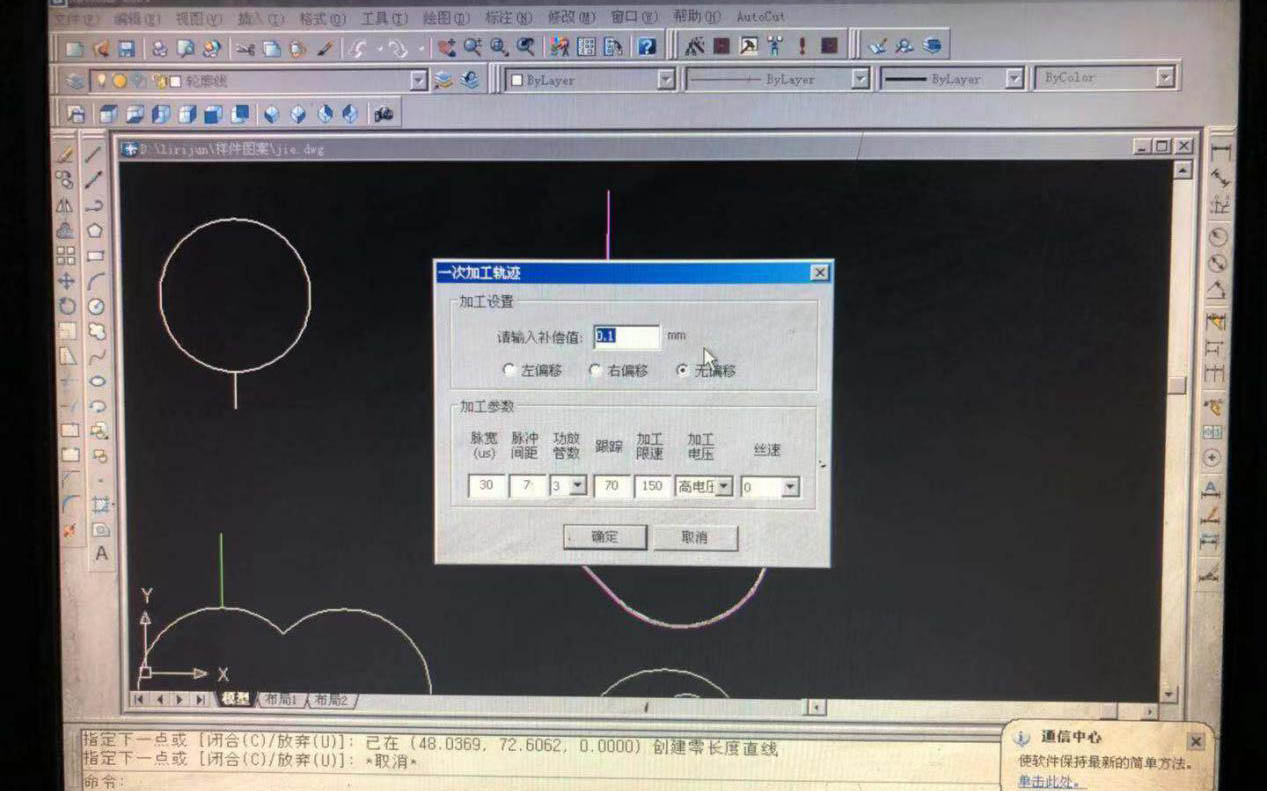Open the ByLayer color control

(666, 80)
